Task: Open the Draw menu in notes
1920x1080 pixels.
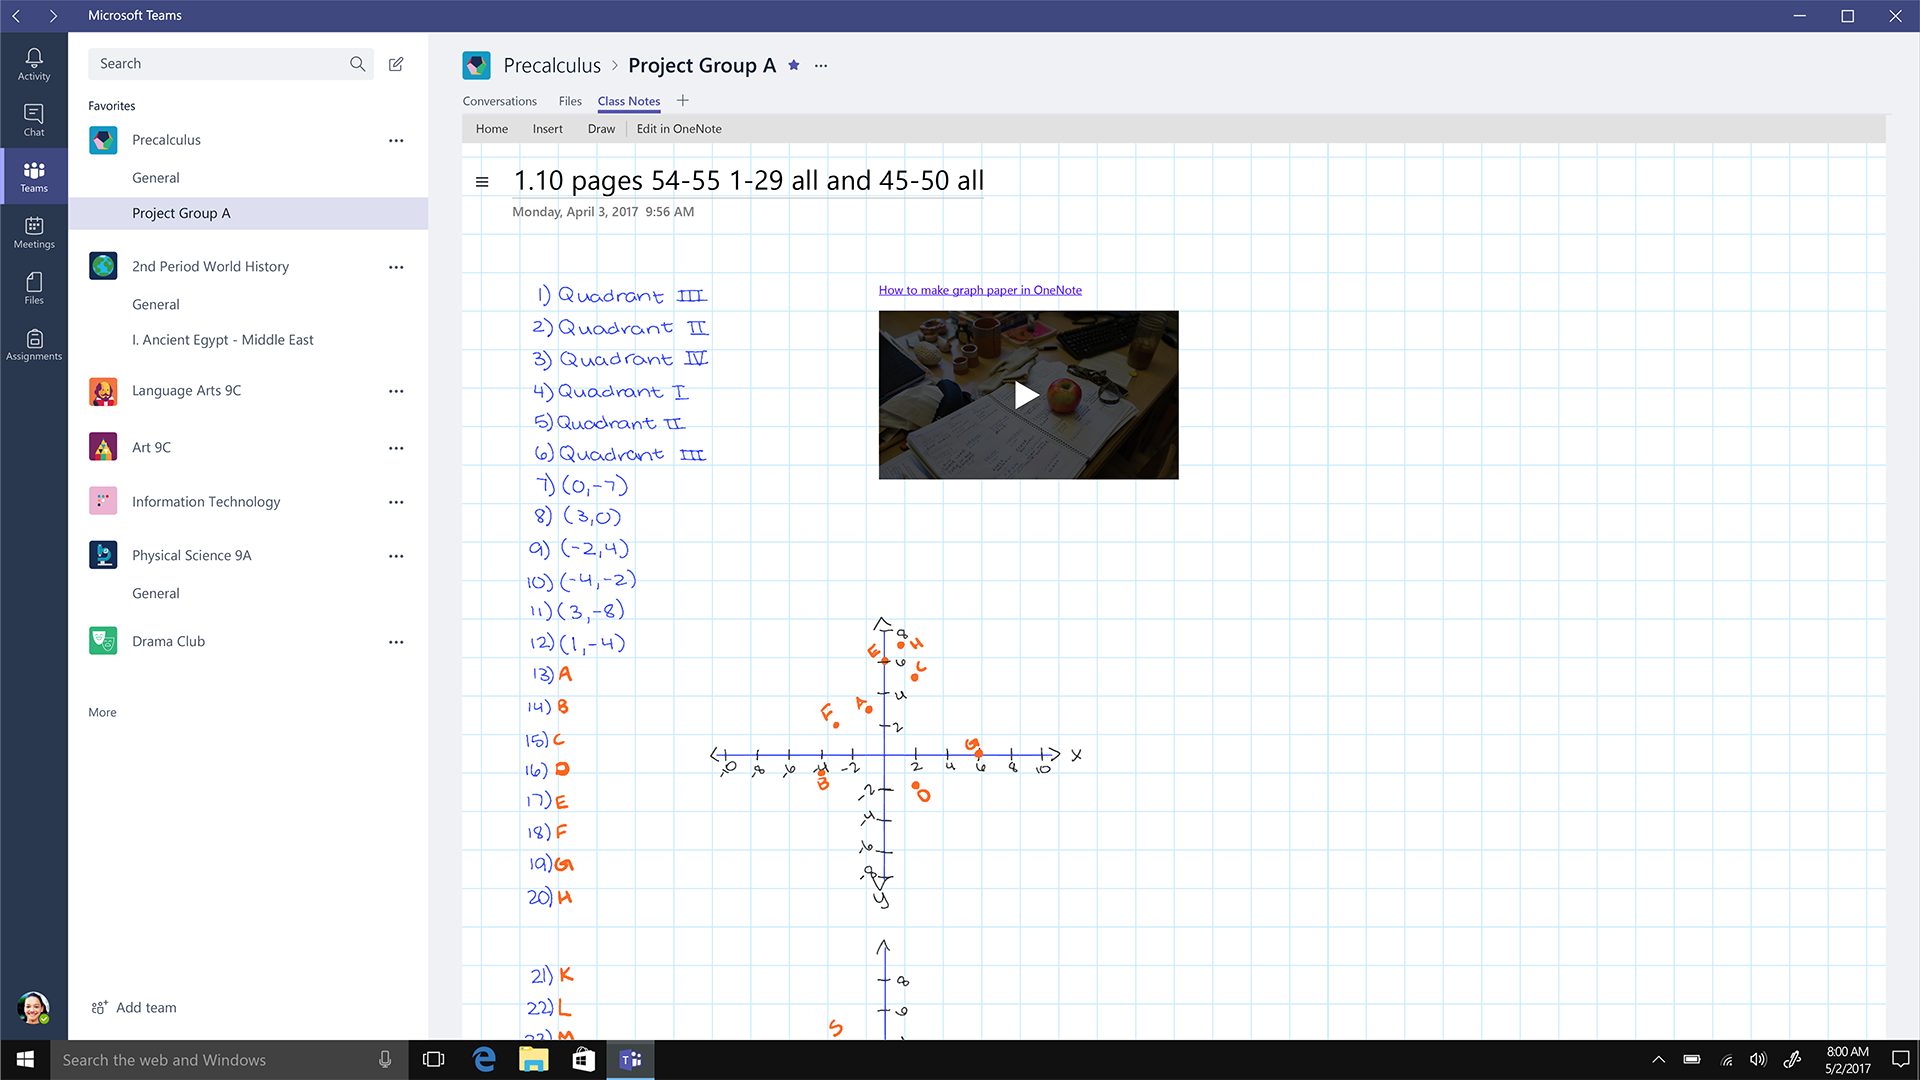Action: 601,129
